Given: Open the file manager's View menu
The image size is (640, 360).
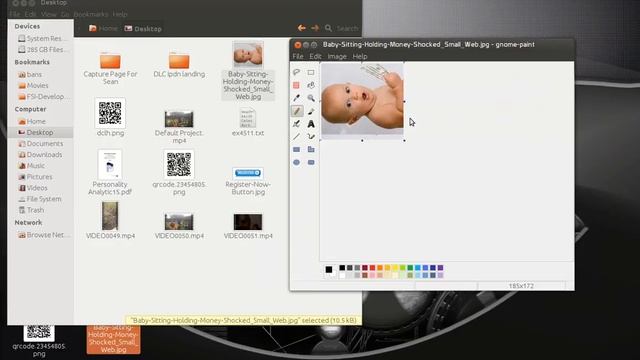Looking at the screenshot, I should (x=49, y=14).
